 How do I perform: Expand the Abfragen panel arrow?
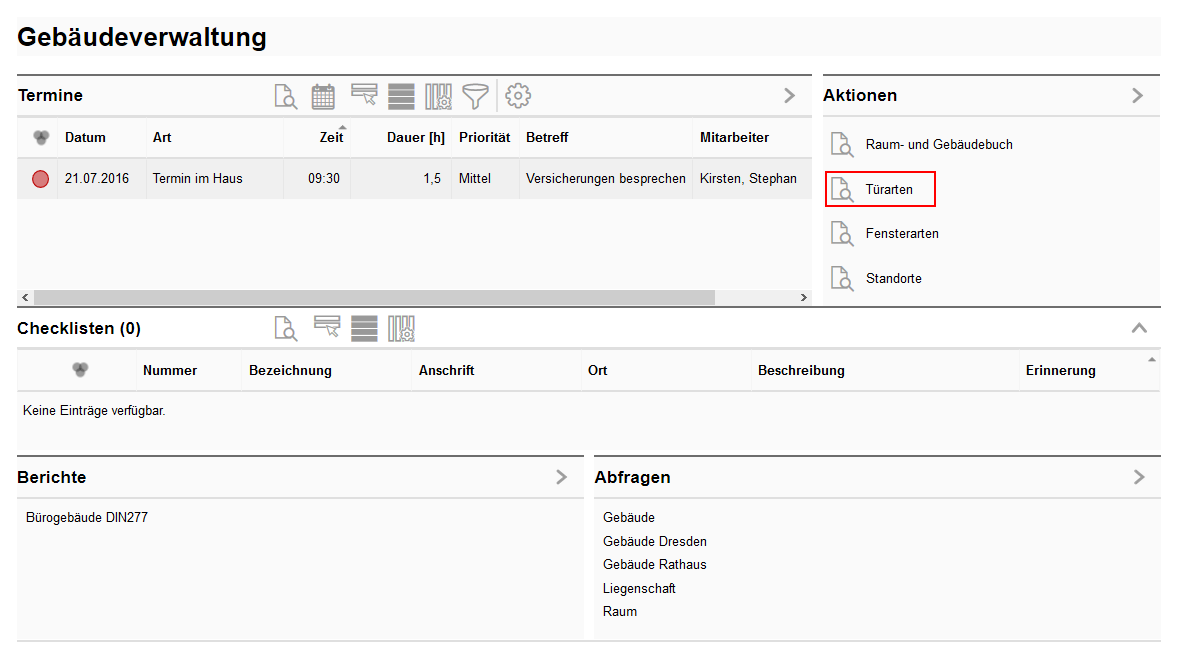pyautogui.click(x=1139, y=477)
